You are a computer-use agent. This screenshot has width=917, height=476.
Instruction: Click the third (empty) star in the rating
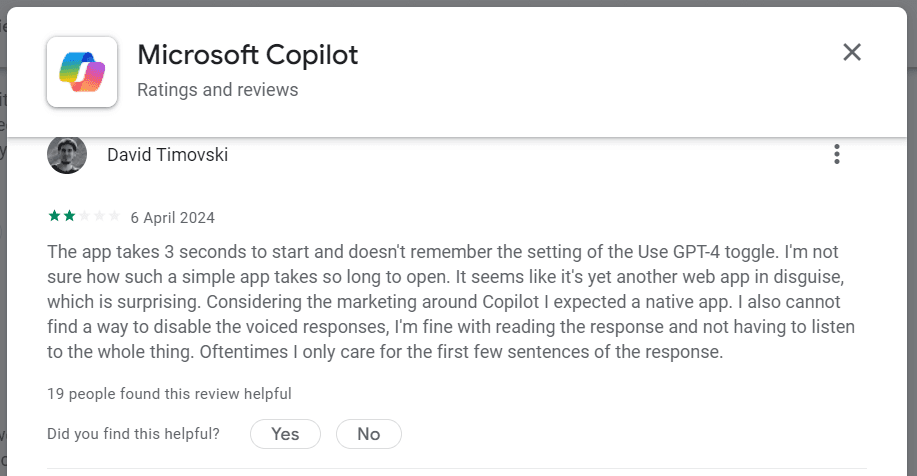[x=84, y=216]
